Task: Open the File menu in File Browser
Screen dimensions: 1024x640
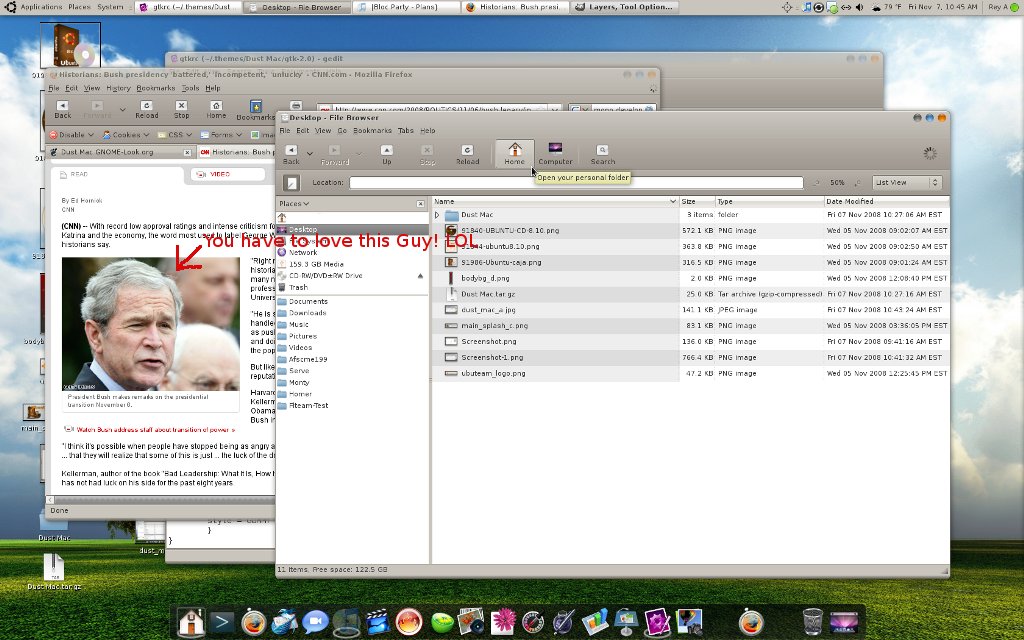Action: [x=285, y=131]
